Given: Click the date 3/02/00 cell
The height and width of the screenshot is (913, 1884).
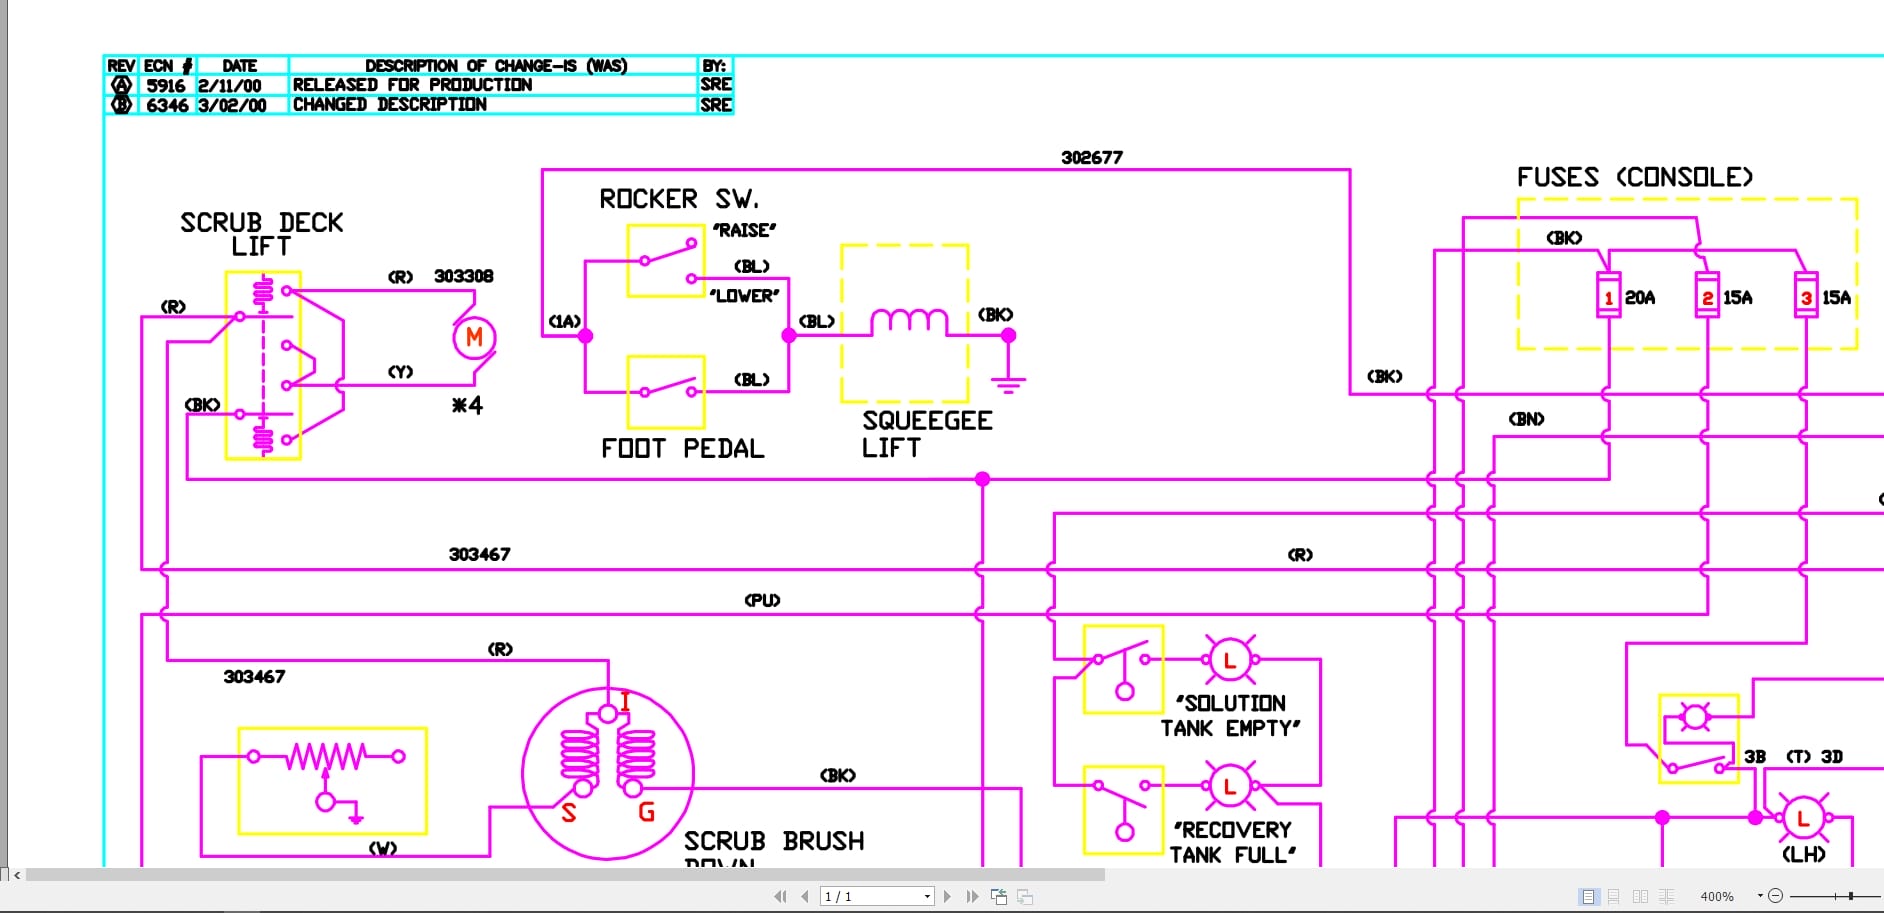Looking at the screenshot, I should [232, 105].
